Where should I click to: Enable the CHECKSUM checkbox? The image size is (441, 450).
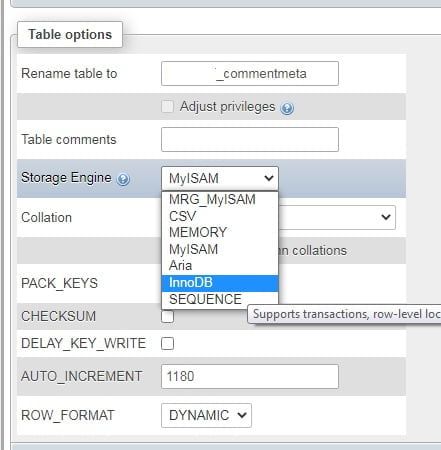(167, 316)
